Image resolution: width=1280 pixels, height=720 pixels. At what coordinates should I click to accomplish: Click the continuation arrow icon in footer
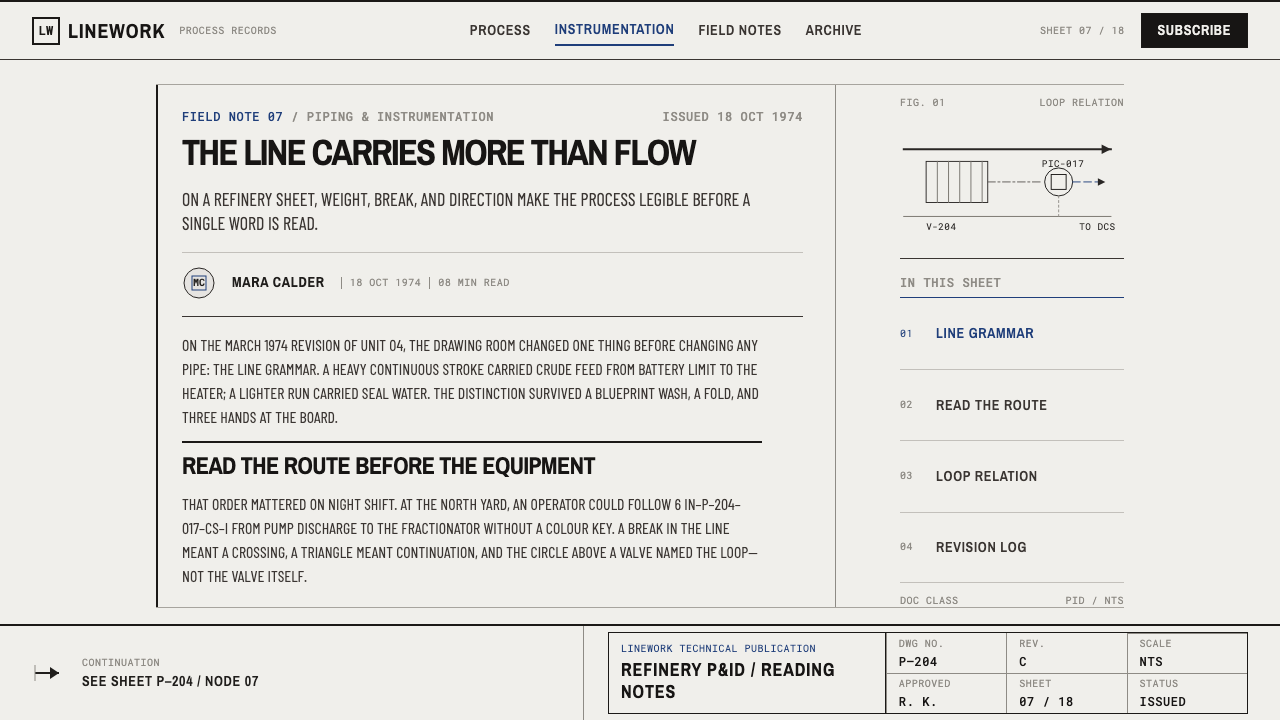(x=47, y=673)
